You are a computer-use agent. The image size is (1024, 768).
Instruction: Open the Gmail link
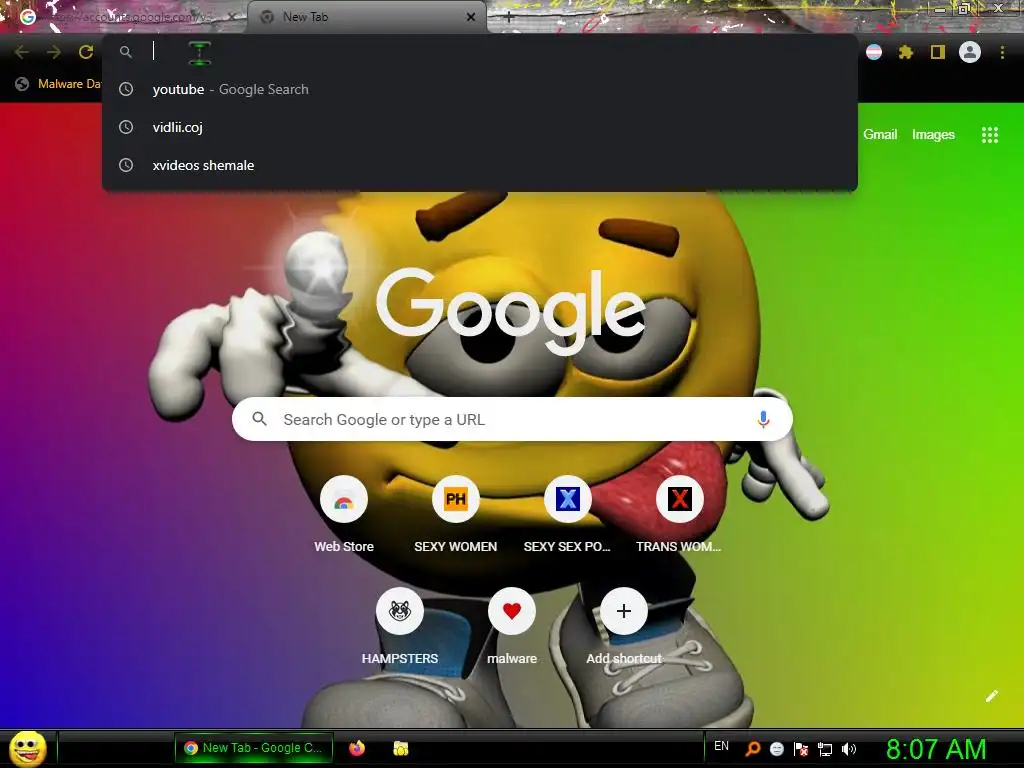tap(880, 135)
